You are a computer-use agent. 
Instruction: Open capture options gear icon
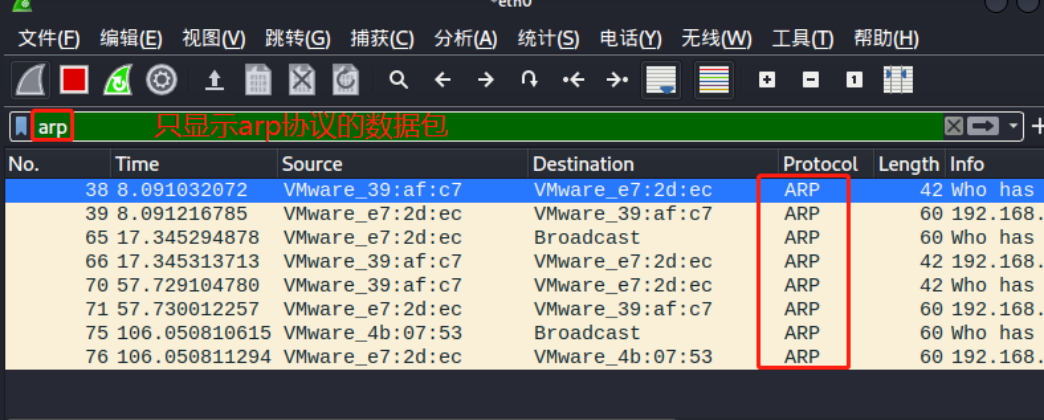(161, 81)
